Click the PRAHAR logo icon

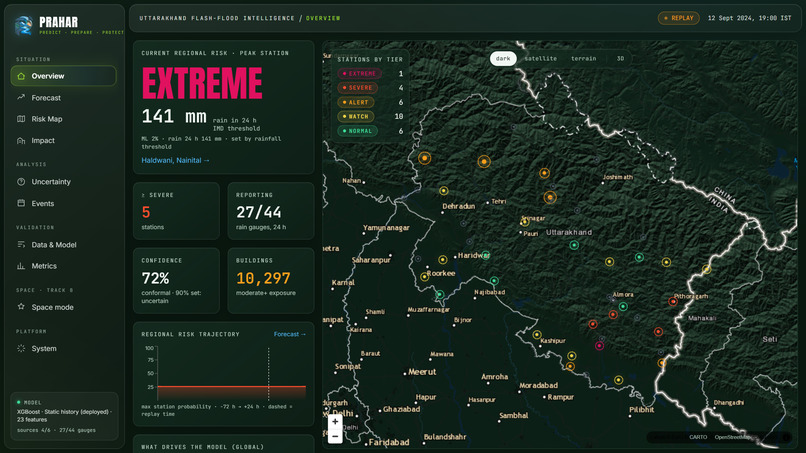point(24,25)
